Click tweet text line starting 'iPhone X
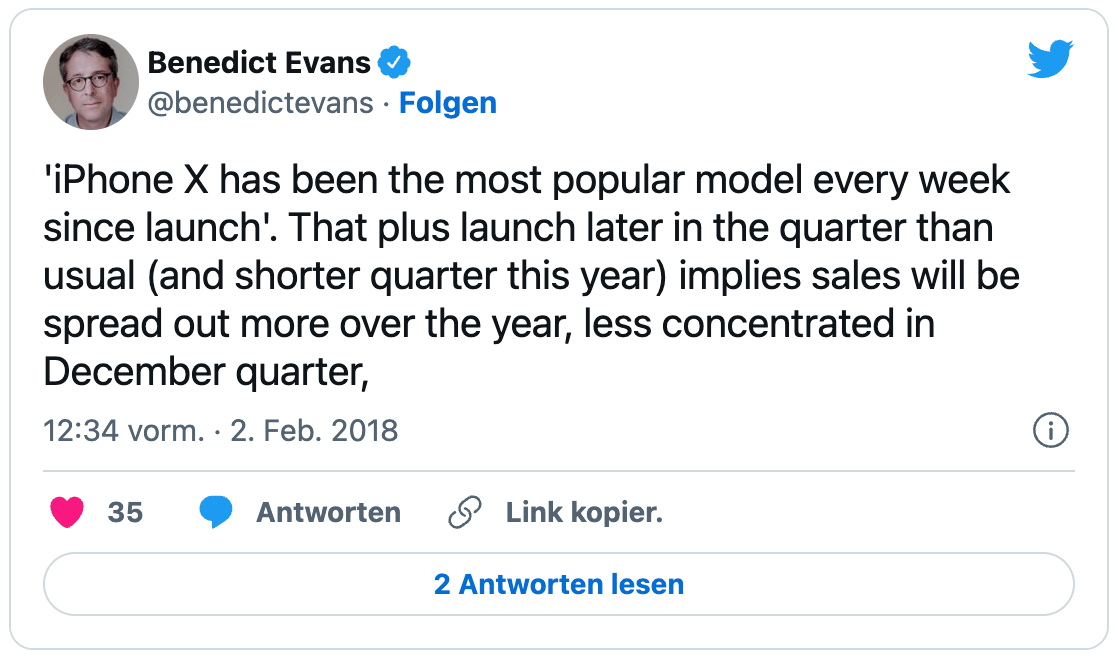 pos(527,180)
